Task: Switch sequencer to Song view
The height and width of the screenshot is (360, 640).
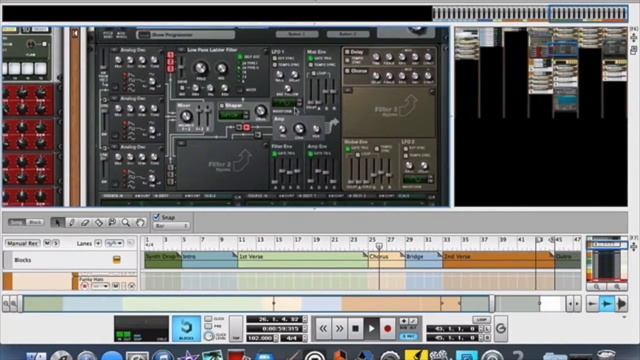Action: click(17, 222)
